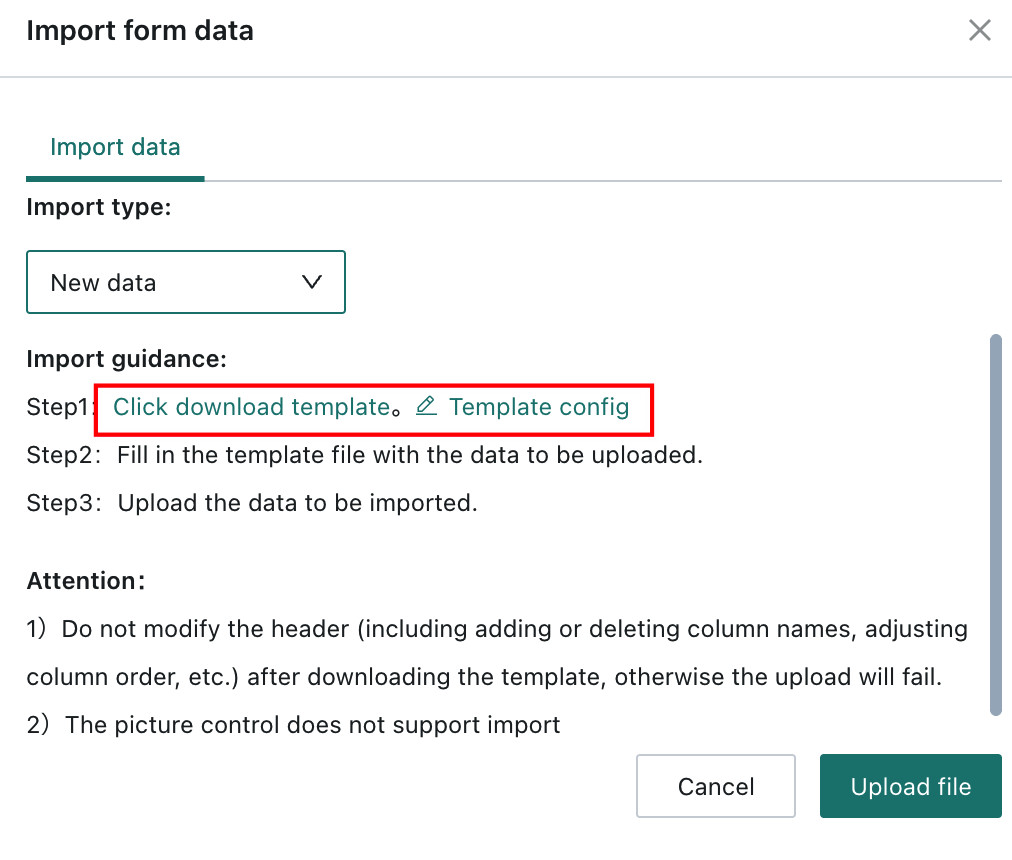Click the Import guidance heading
Viewport: 1012px width, 860px height.
(126, 359)
